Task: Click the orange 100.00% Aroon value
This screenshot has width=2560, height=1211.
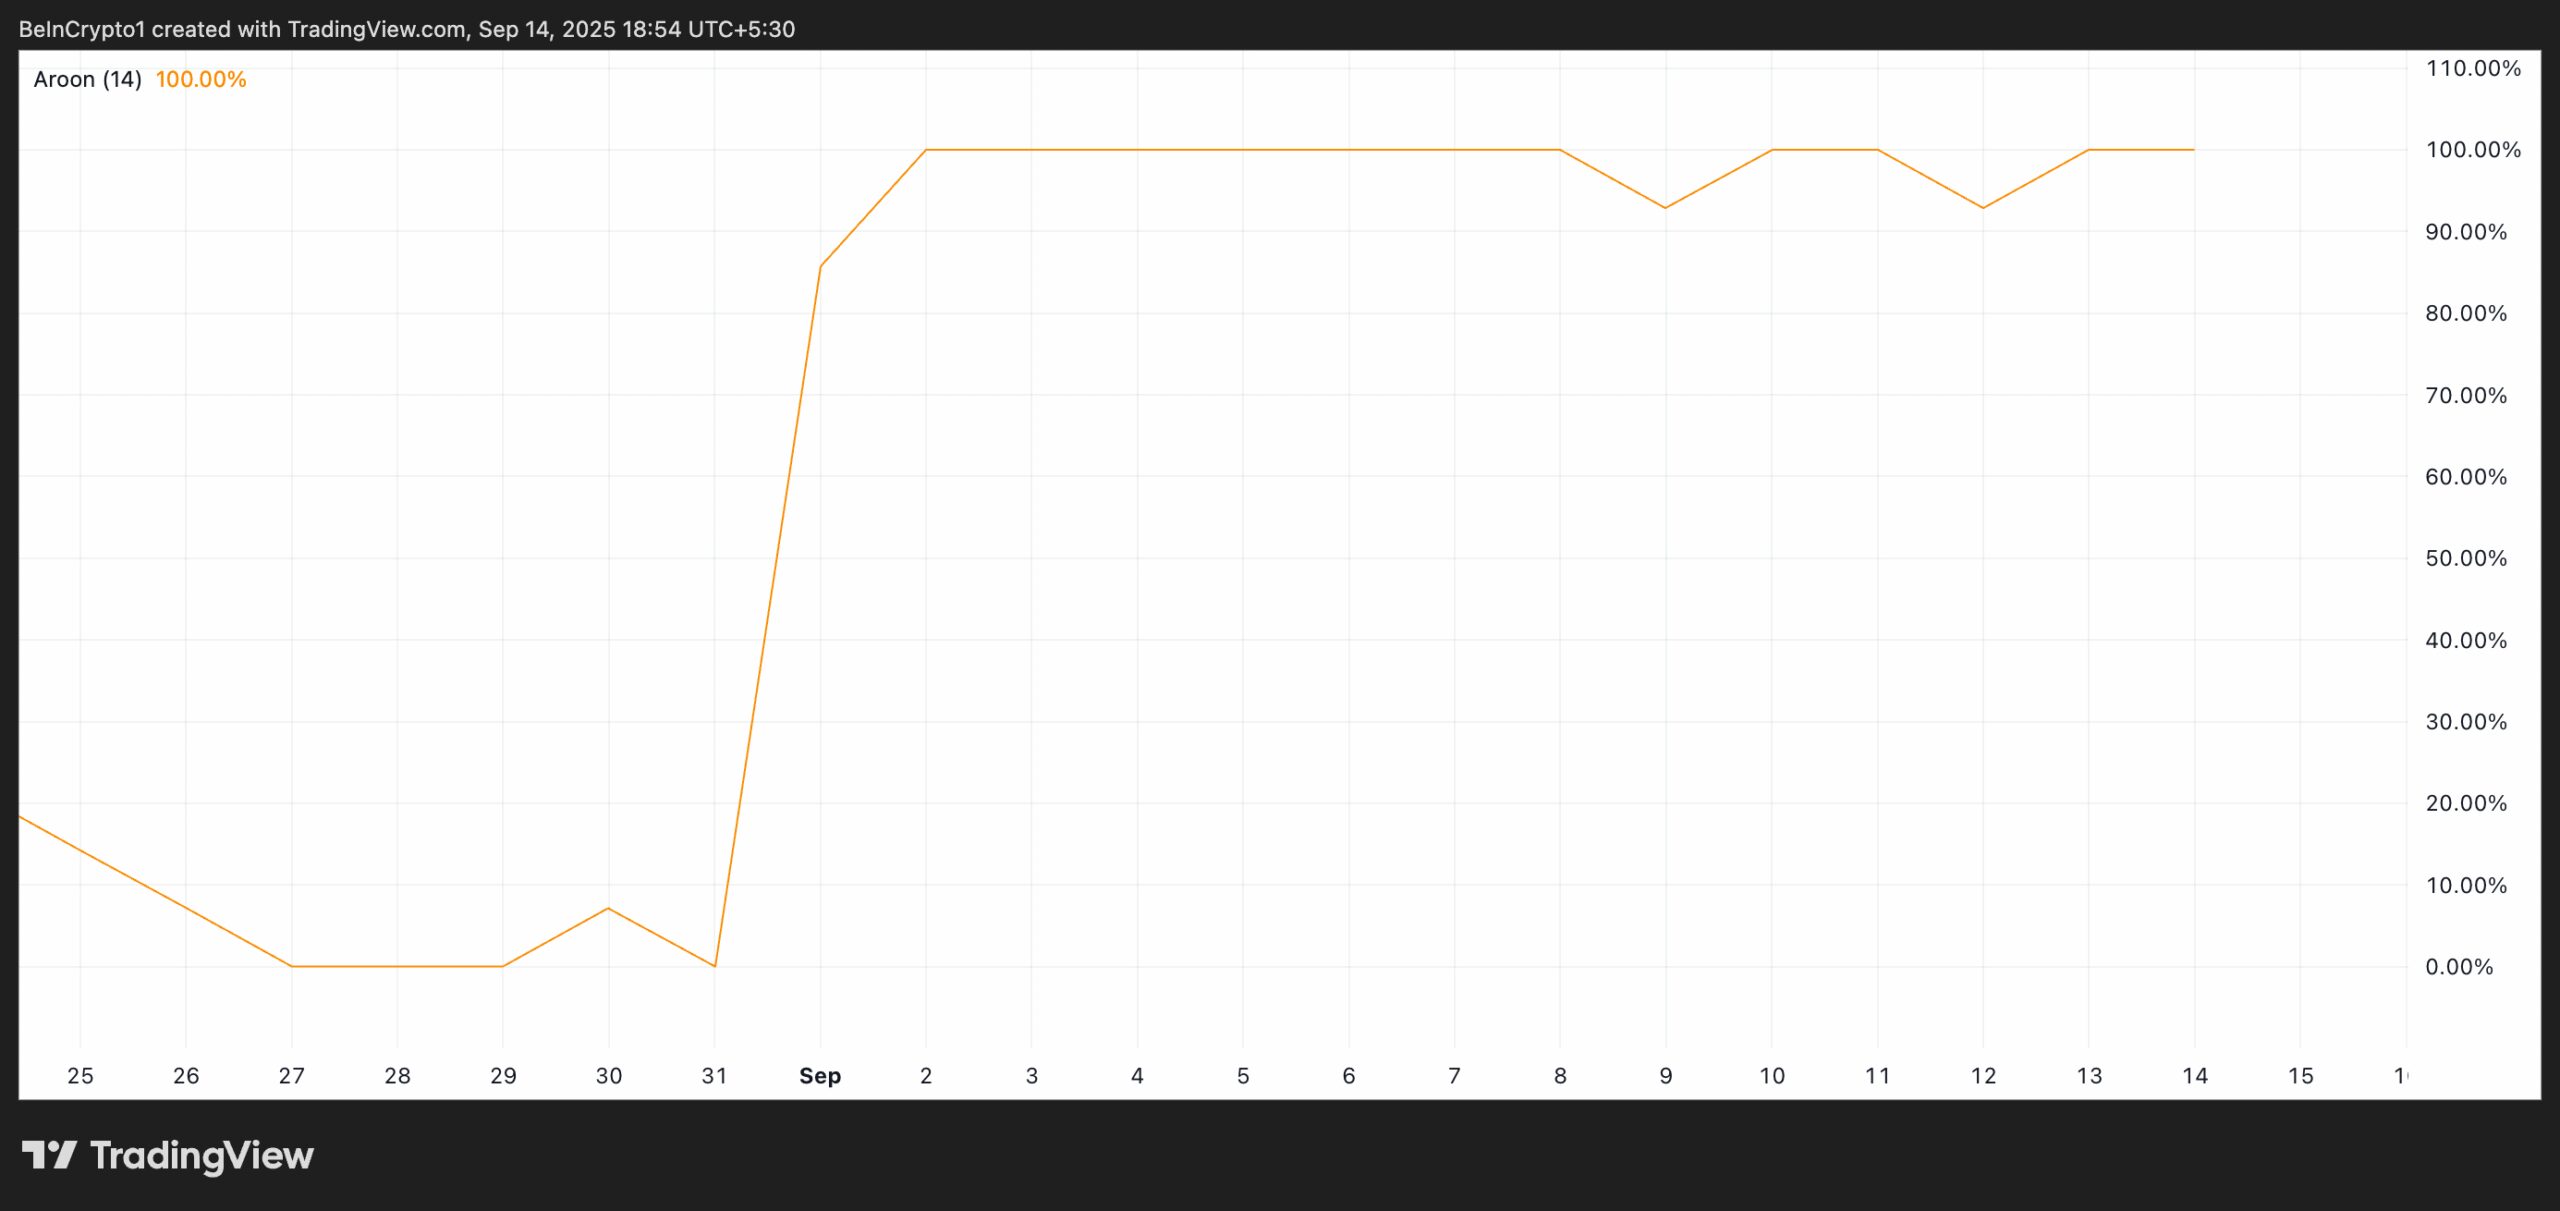Action: 200,79
